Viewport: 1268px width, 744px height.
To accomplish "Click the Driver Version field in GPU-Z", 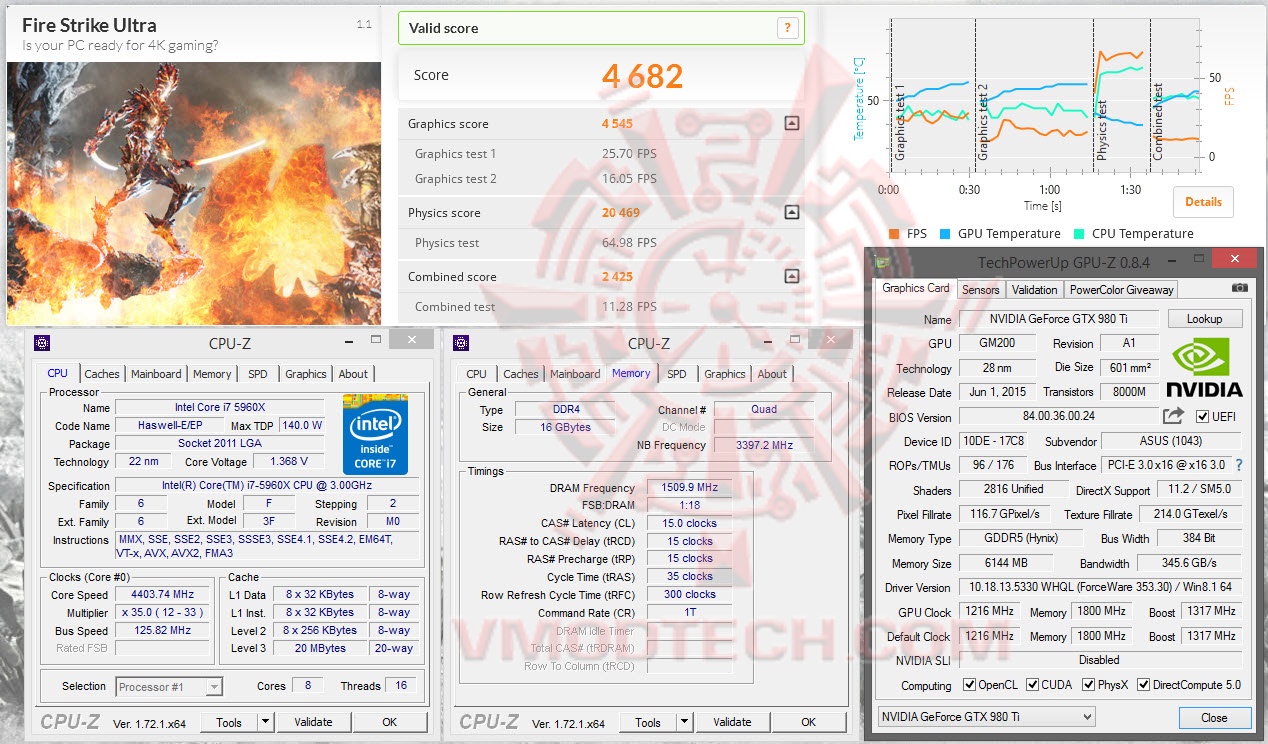I will [1100, 587].
